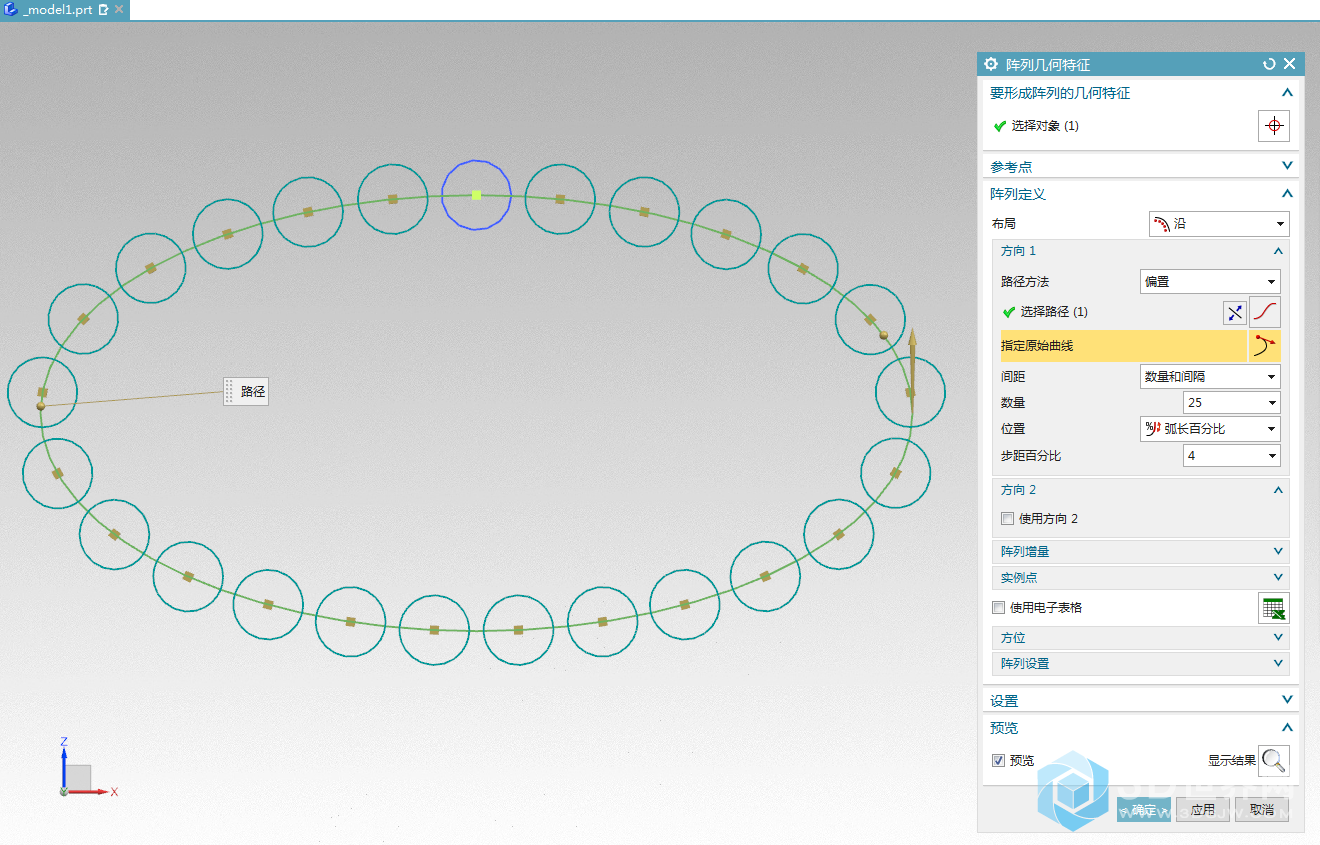Enable 使用电子表格 checkbox
This screenshot has height=845, width=1320.
coord(998,607)
